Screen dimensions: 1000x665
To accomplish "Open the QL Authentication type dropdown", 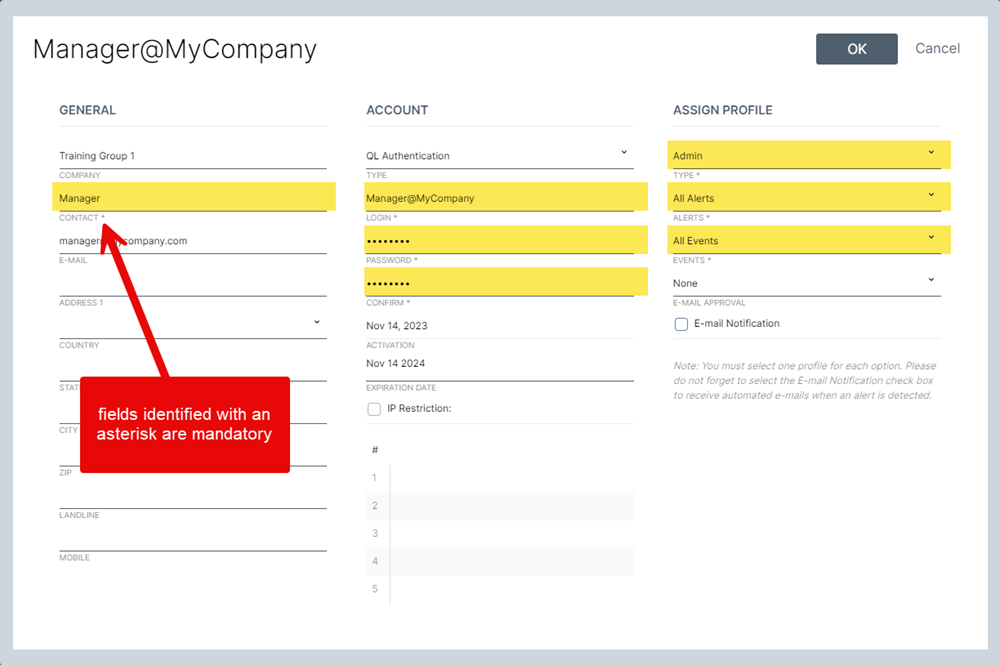I will click(x=499, y=156).
